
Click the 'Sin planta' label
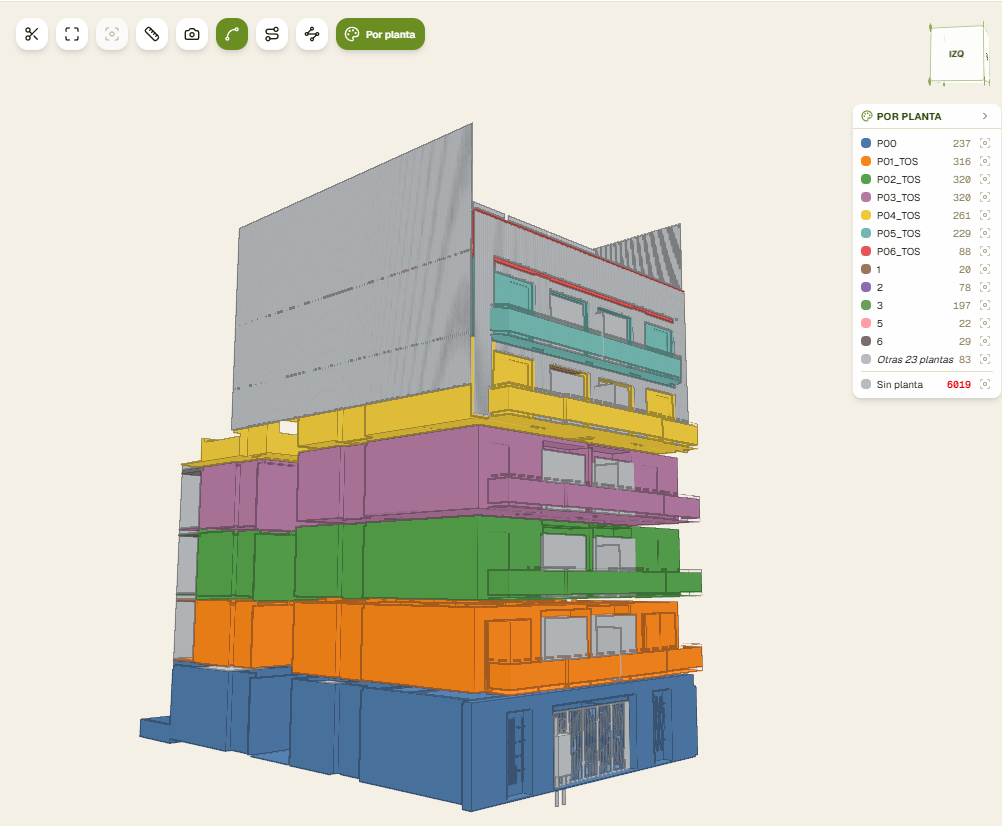[x=900, y=385]
